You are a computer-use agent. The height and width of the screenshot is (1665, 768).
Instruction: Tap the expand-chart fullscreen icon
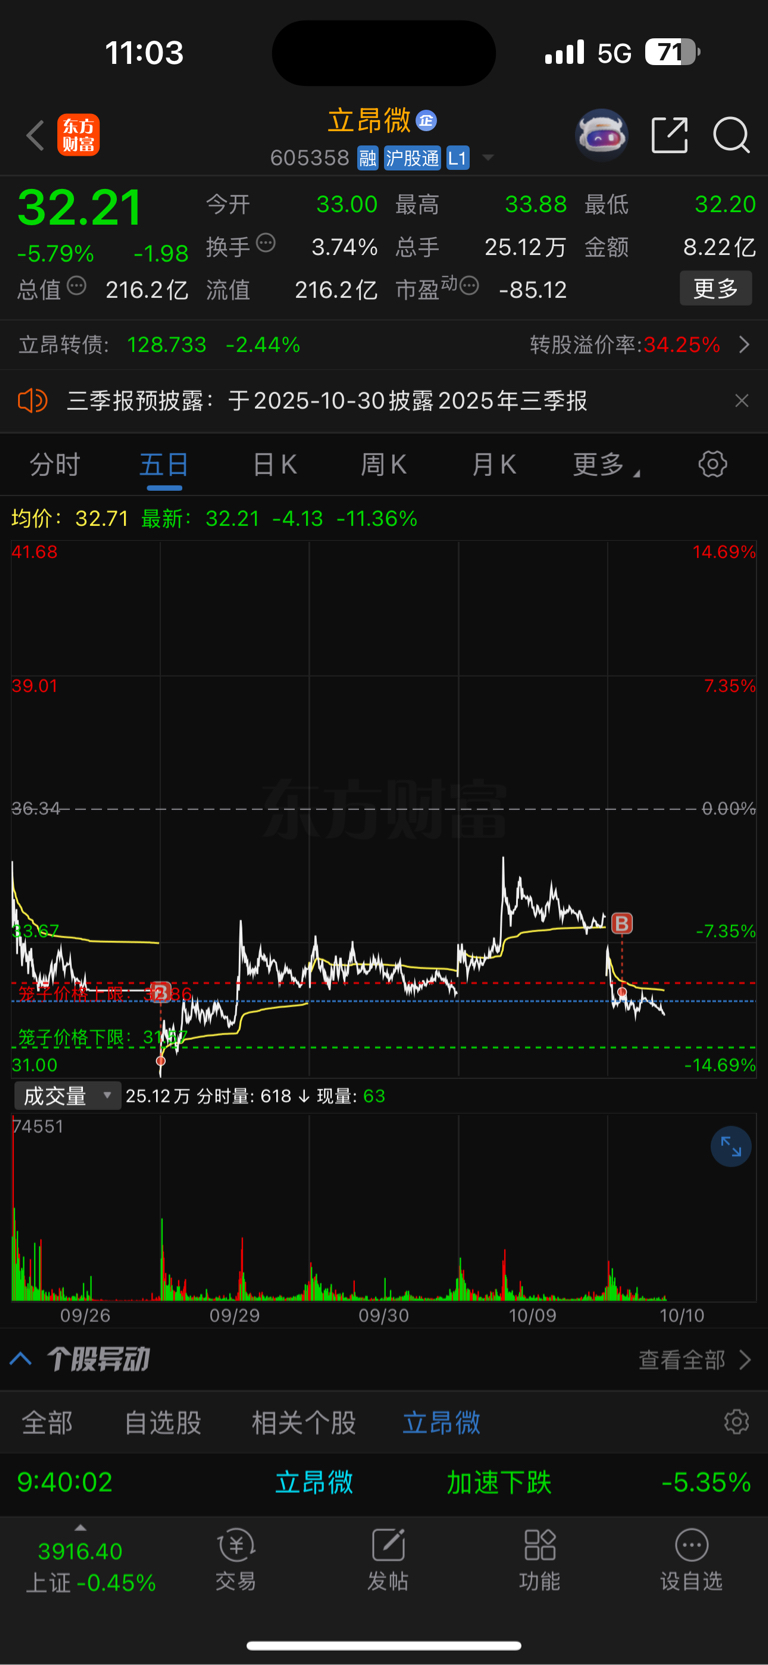(731, 1146)
